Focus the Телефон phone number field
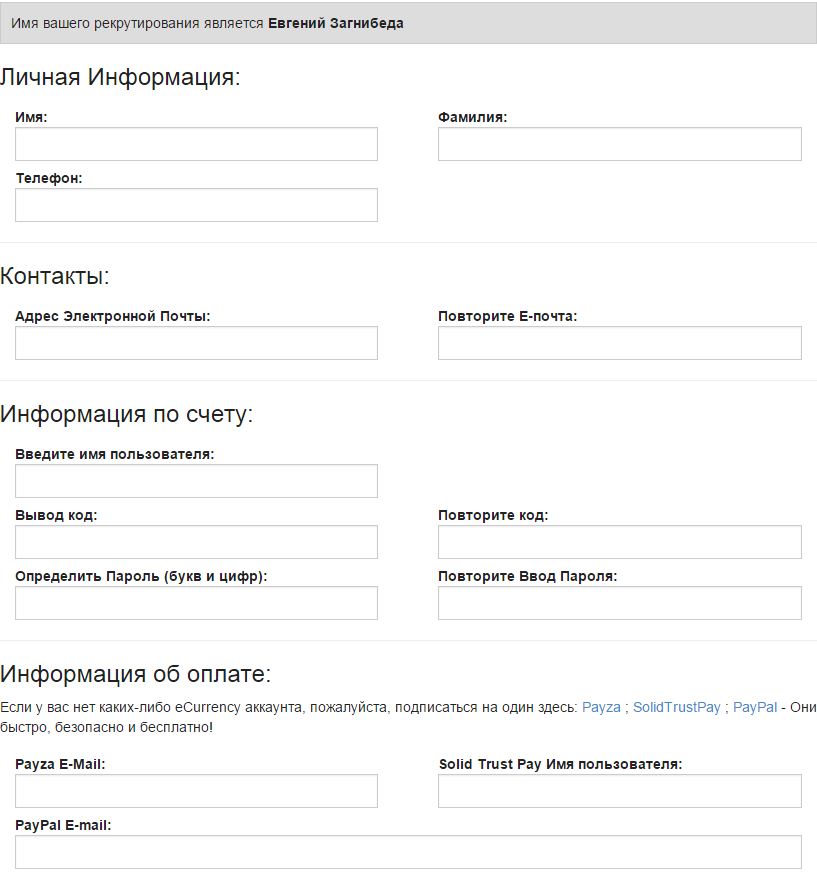 196,205
